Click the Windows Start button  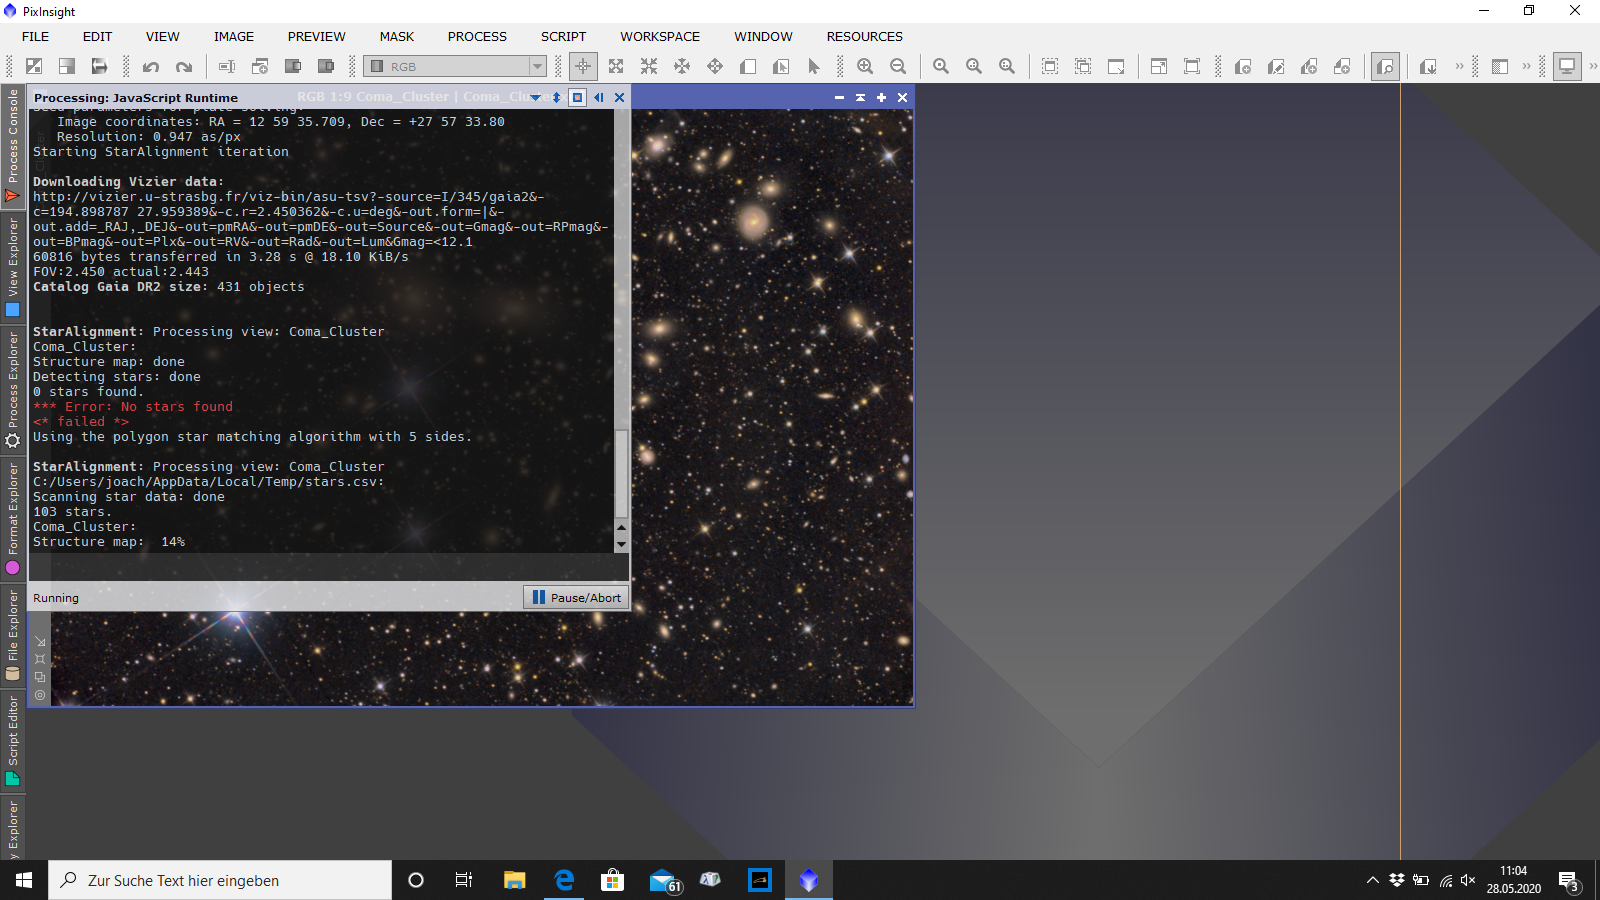tap(24, 880)
